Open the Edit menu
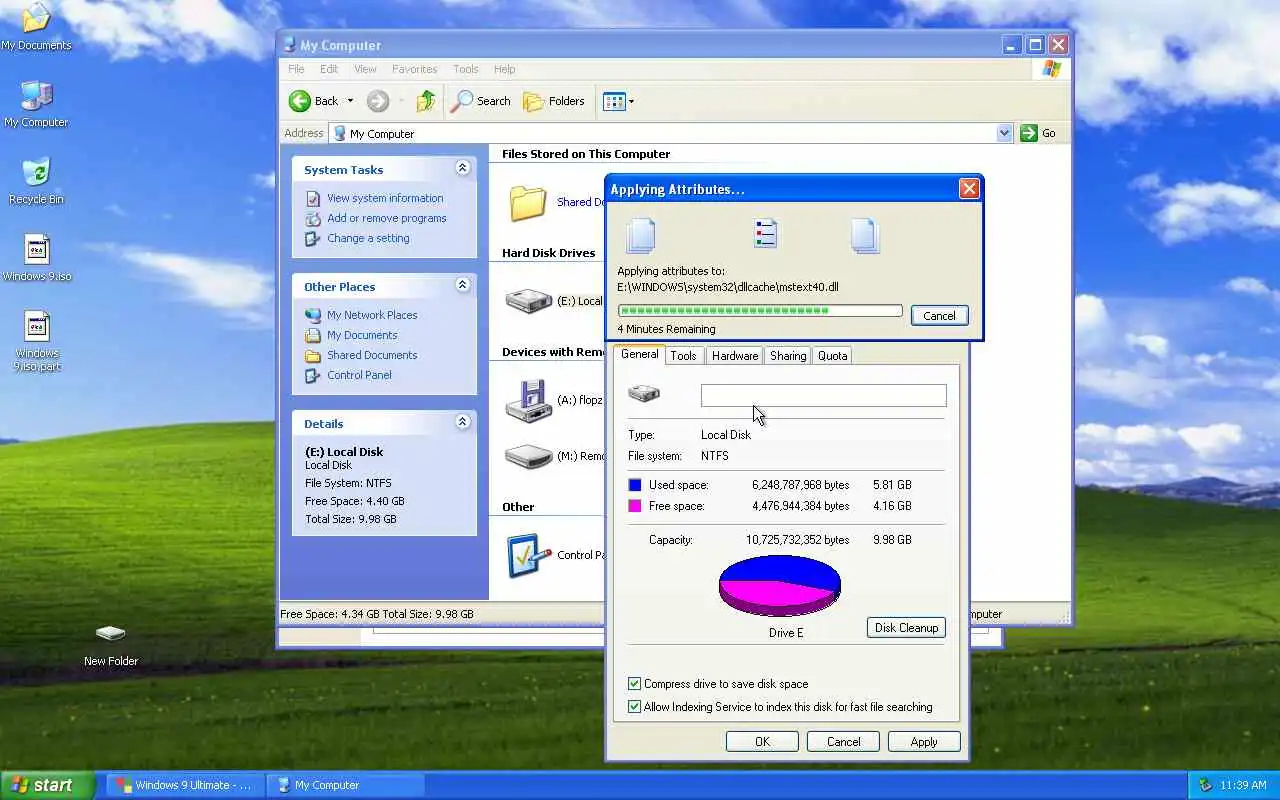This screenshot has height=800, width=1280. click(329, 69)
